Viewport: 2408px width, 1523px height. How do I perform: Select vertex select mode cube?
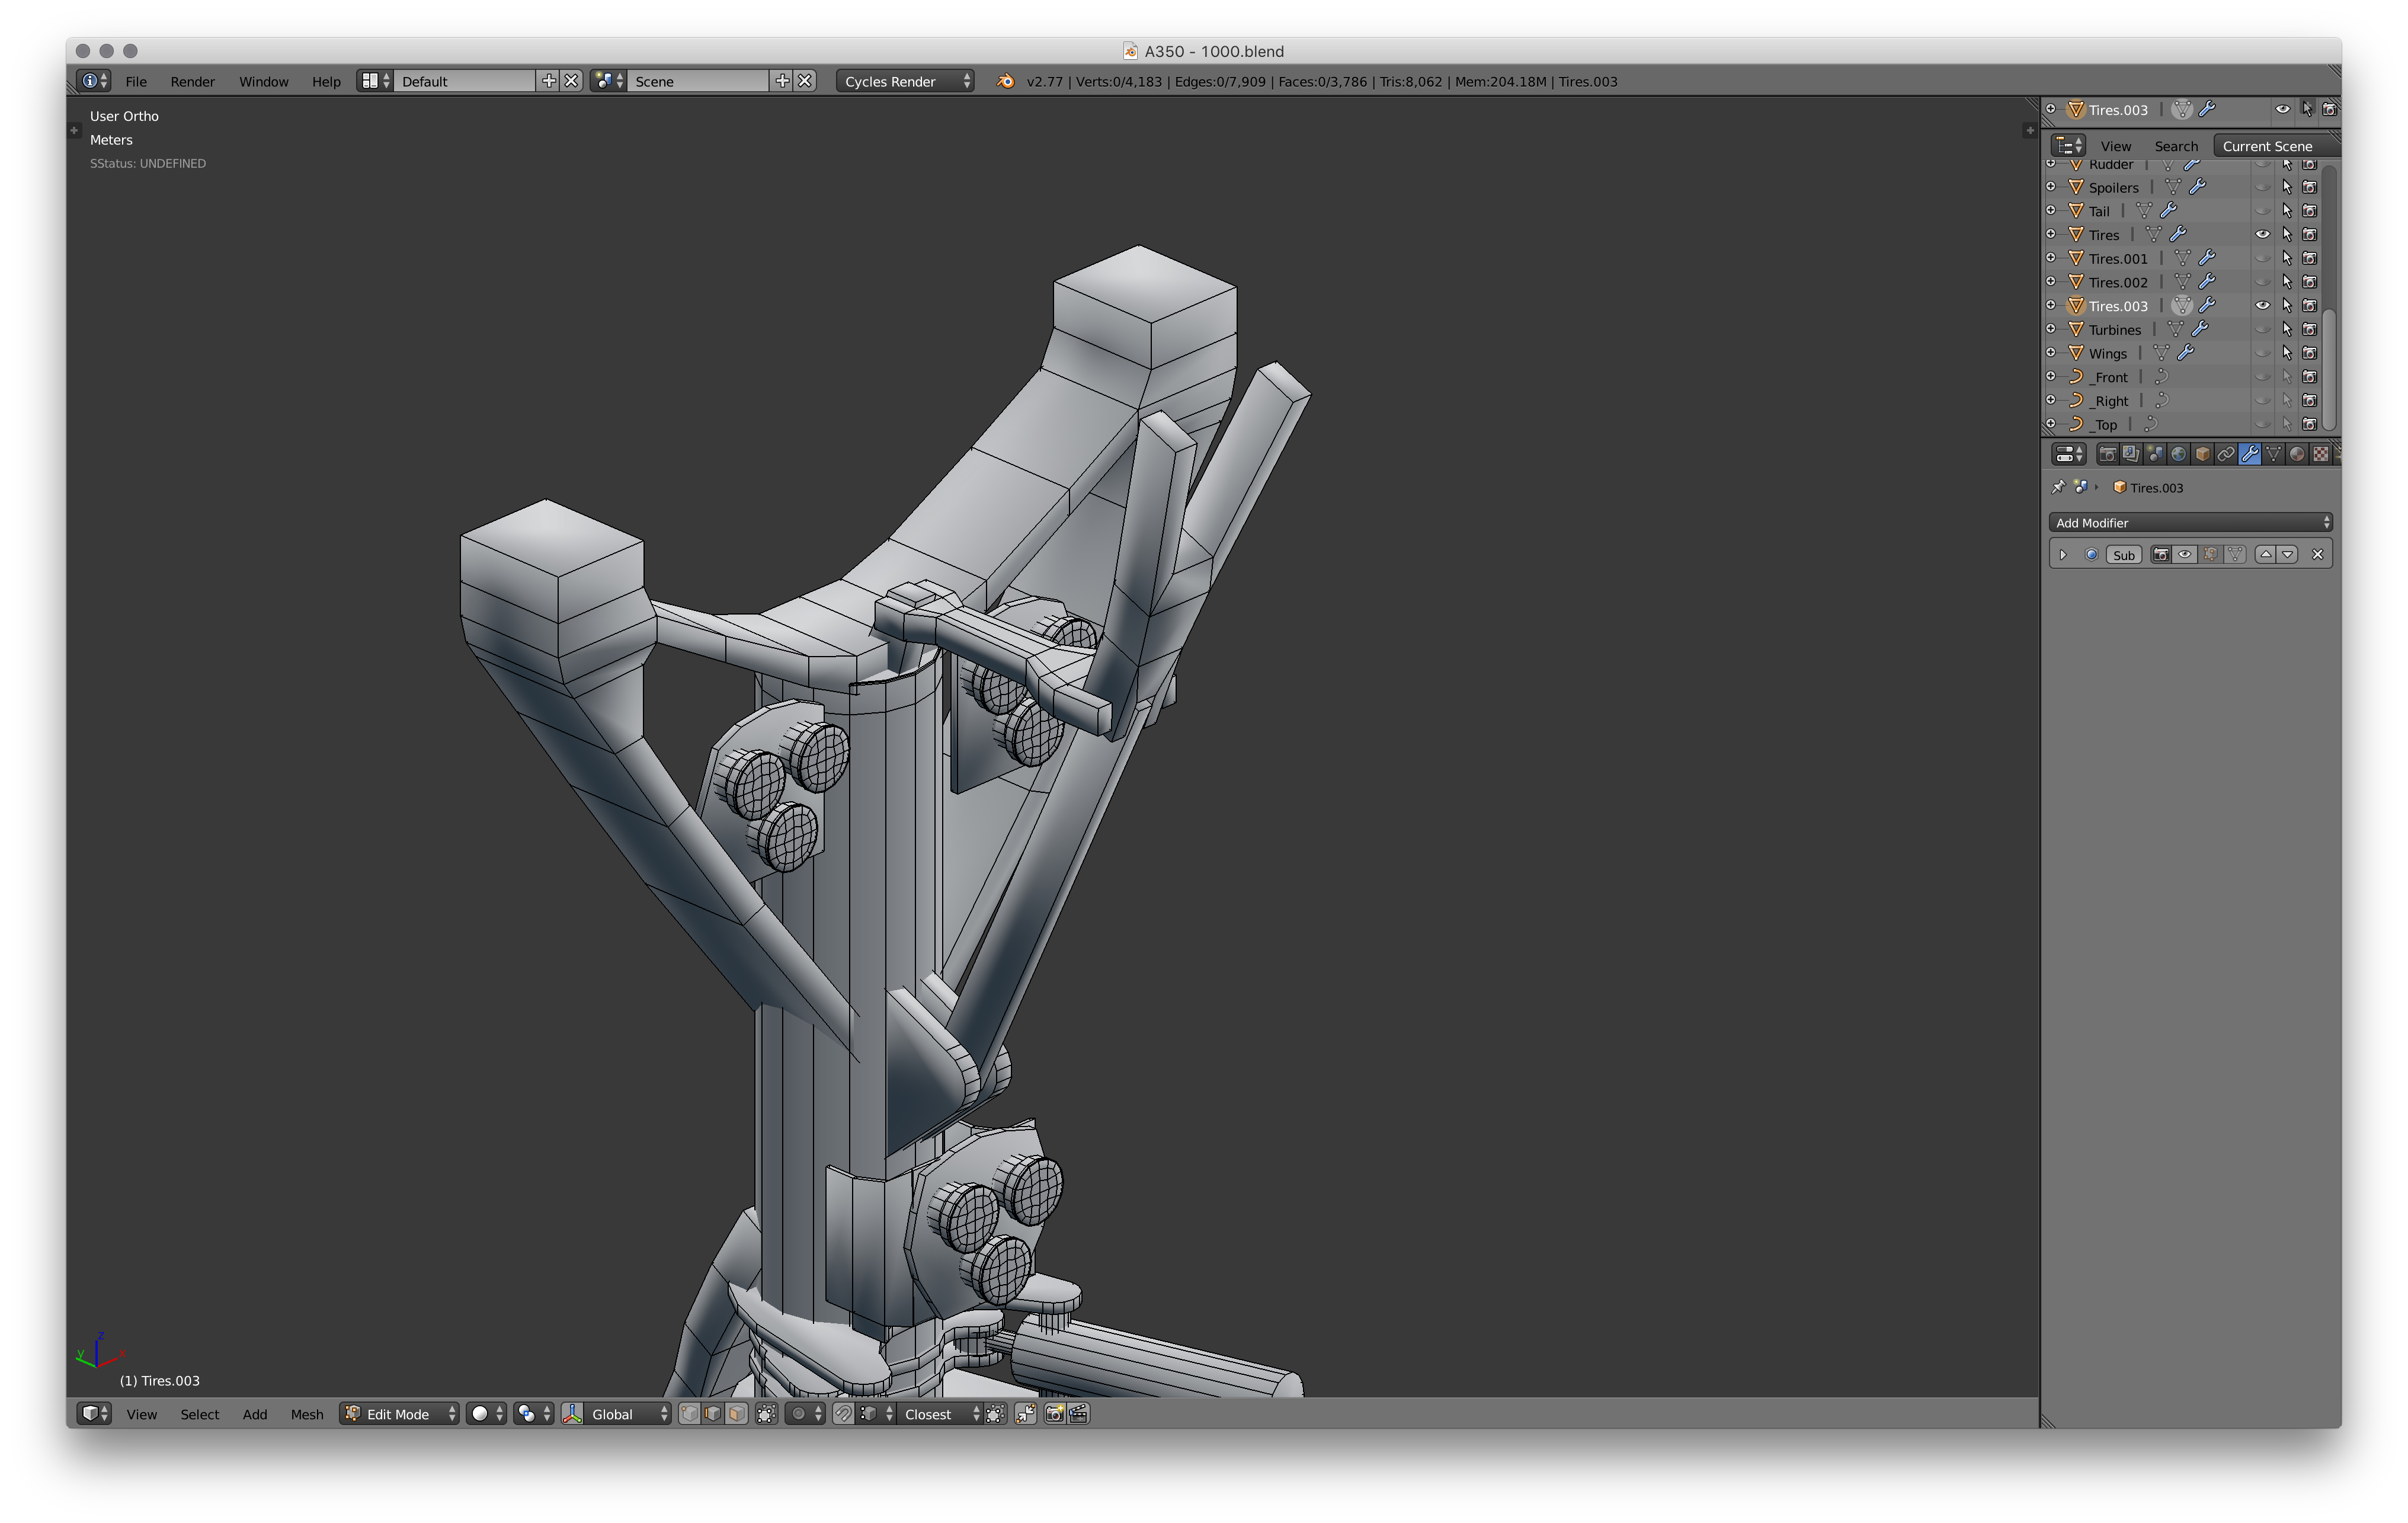689,1413
